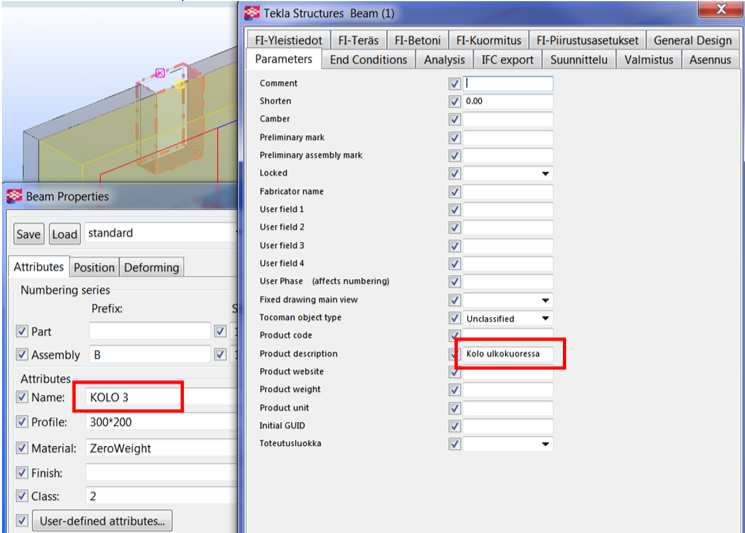
Task: Close the Tekla Structures Beam dialog
Action: coord(721,9)
